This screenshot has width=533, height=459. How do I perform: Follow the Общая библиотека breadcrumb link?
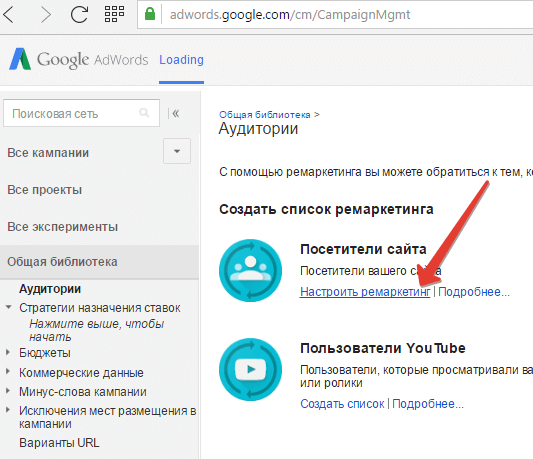(264, 115)
